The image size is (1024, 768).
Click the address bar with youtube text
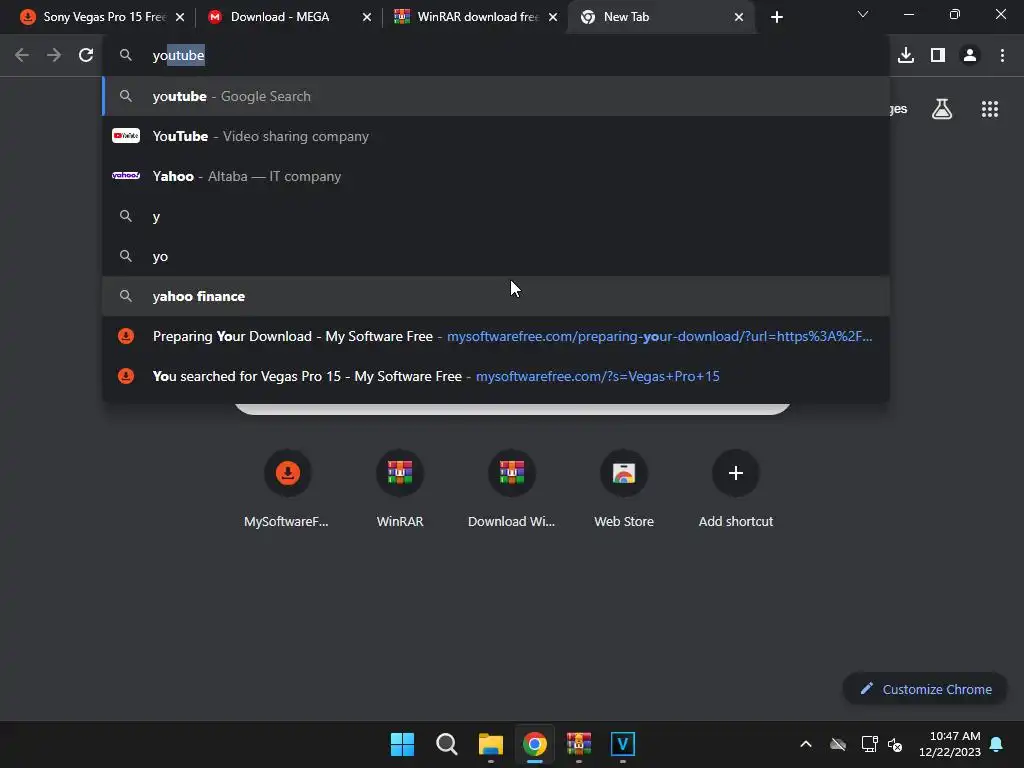click(496, 56)
